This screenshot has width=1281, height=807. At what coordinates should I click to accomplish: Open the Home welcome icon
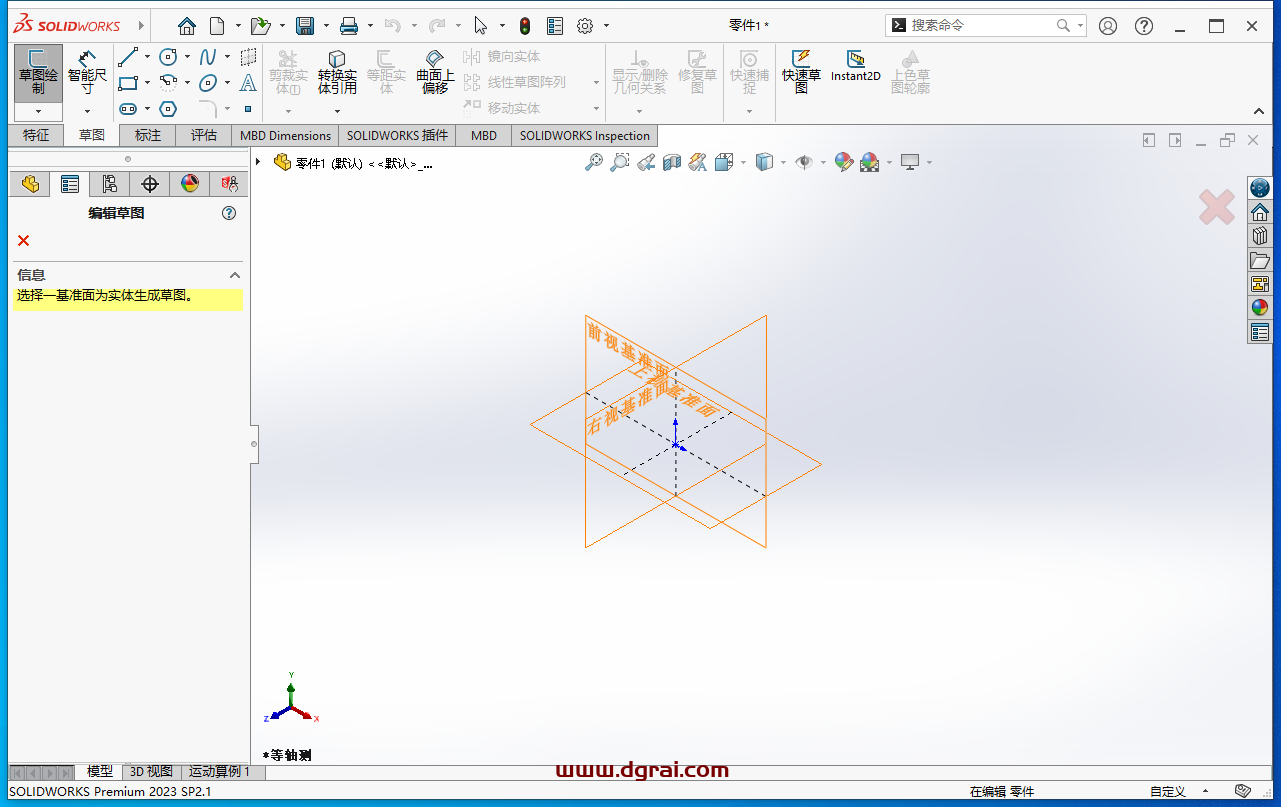point(187,26)
